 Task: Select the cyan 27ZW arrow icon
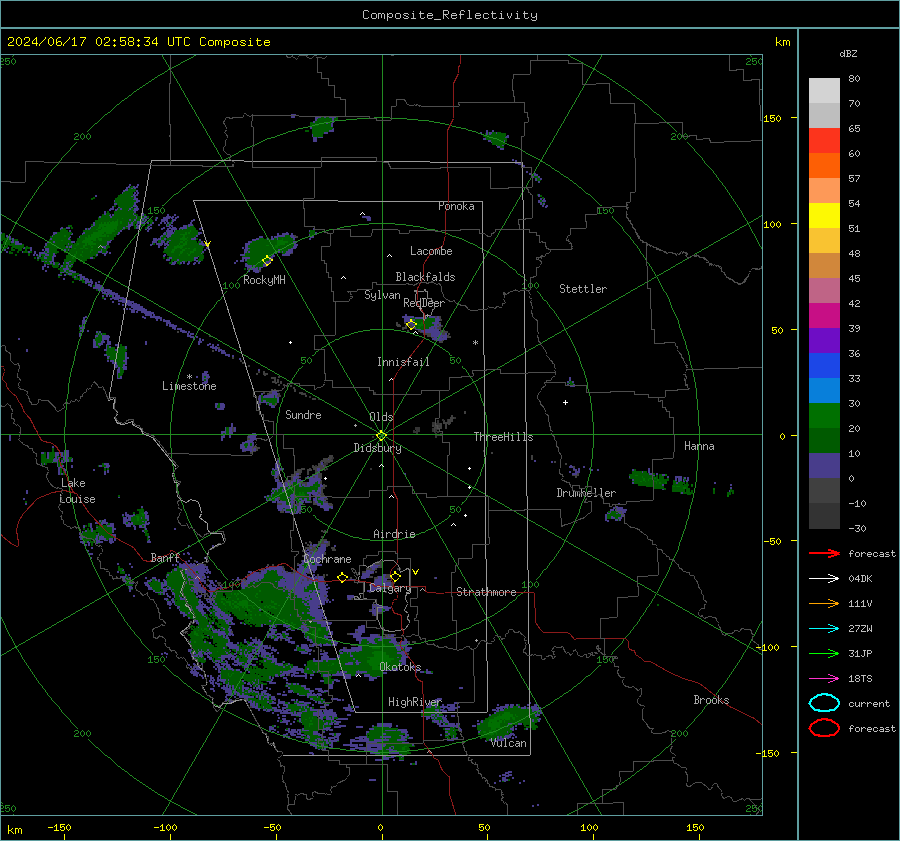click(824, 629)
